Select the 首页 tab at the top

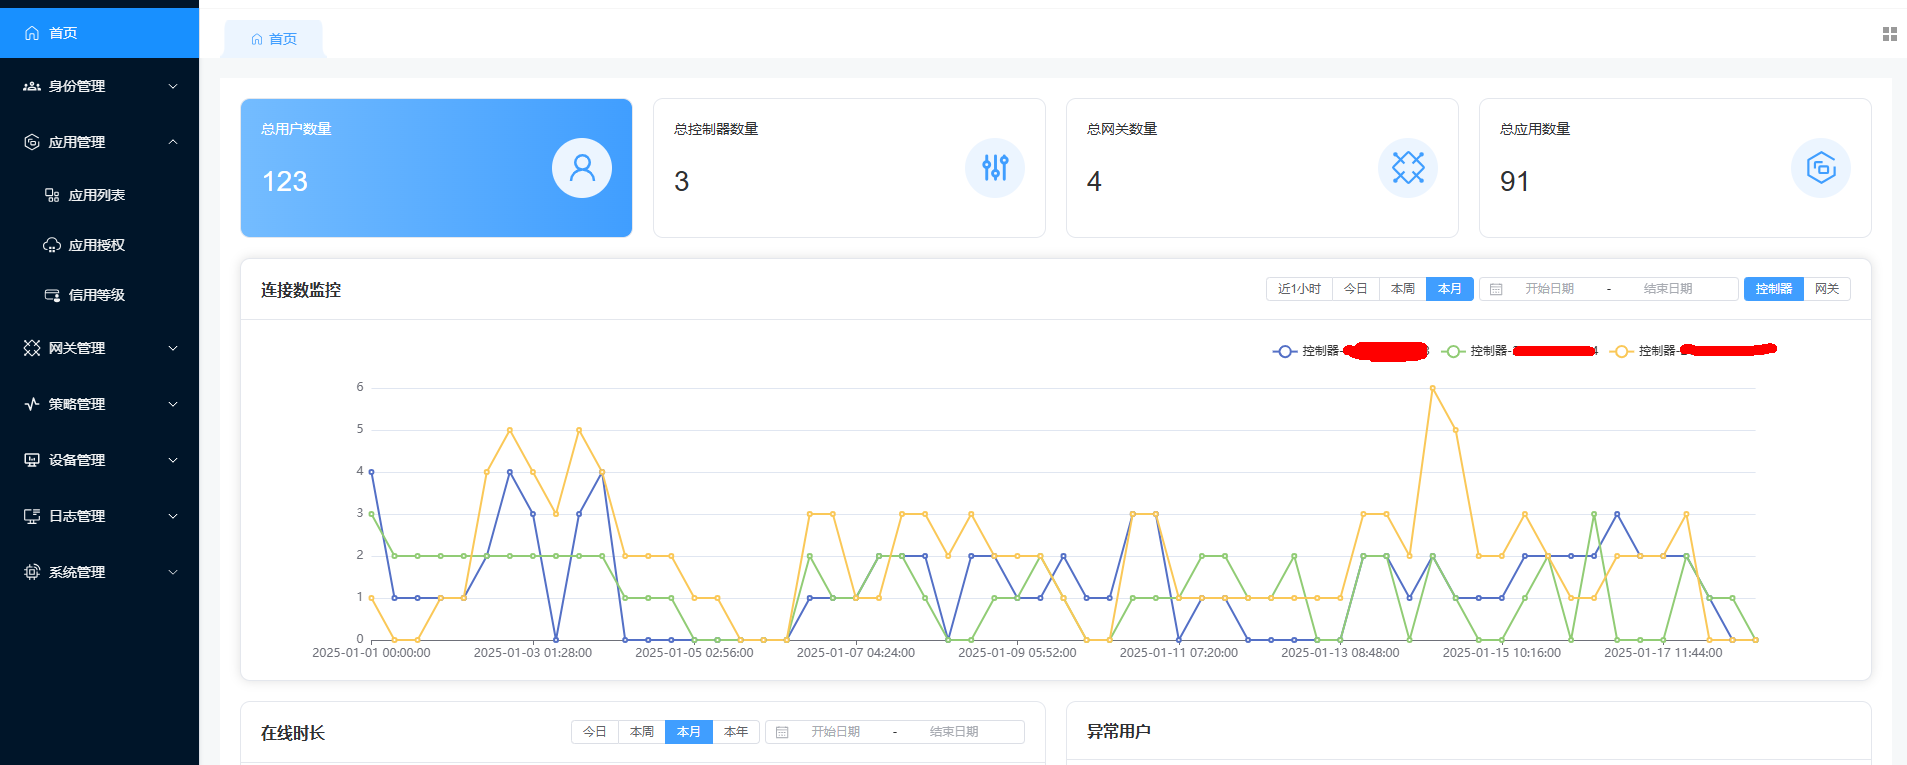point(274,39)
